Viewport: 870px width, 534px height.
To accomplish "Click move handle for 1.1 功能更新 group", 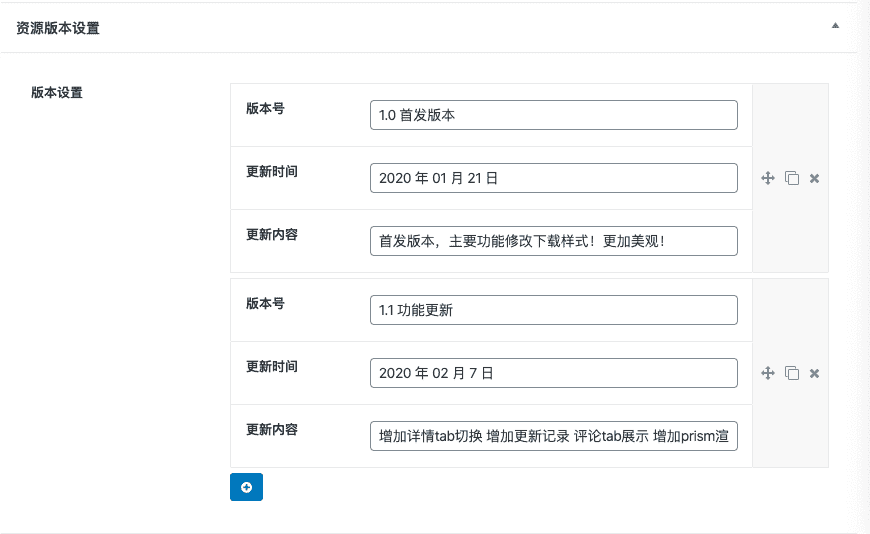I will (x=768, y=373).
